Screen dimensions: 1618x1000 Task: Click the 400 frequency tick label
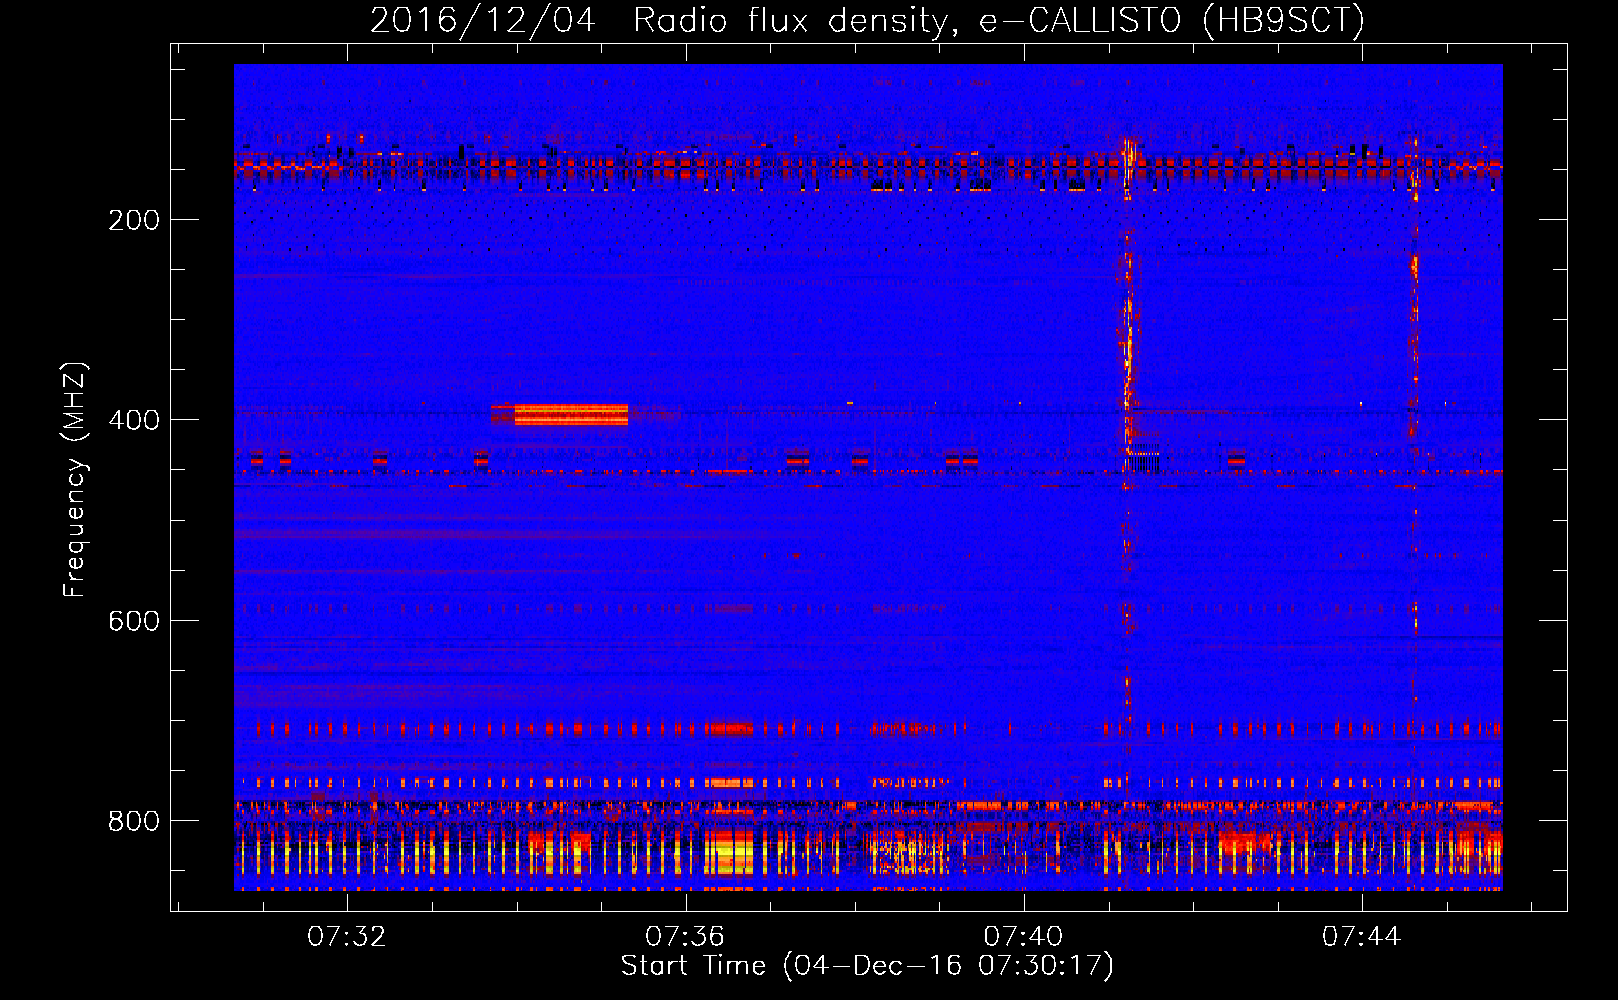[x=134, y=420]
